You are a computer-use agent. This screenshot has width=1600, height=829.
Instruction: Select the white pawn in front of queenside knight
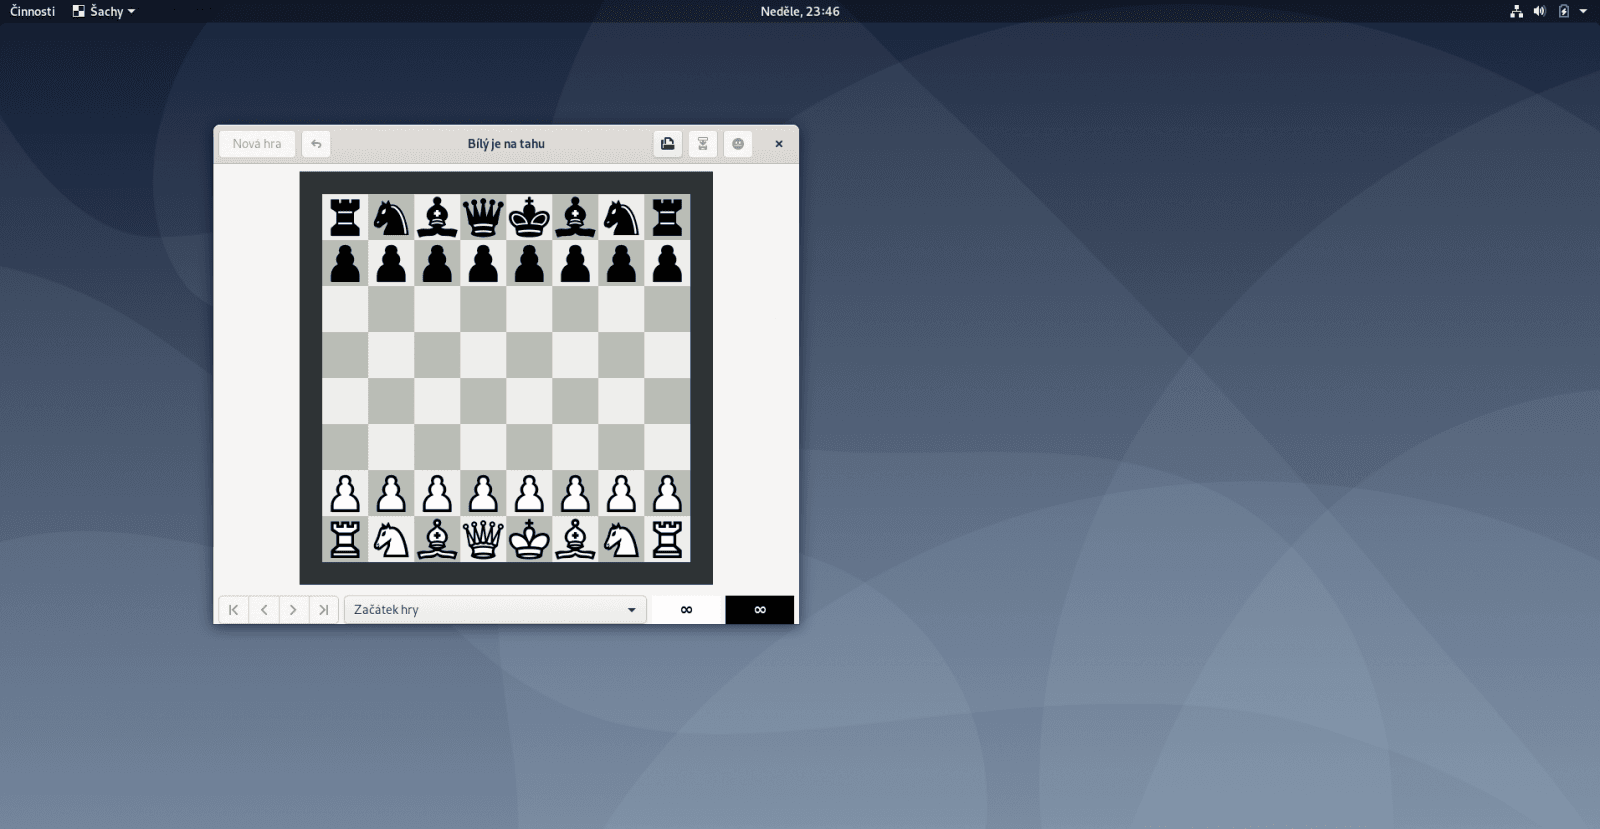pyautogui.click(x=391, y=494)
